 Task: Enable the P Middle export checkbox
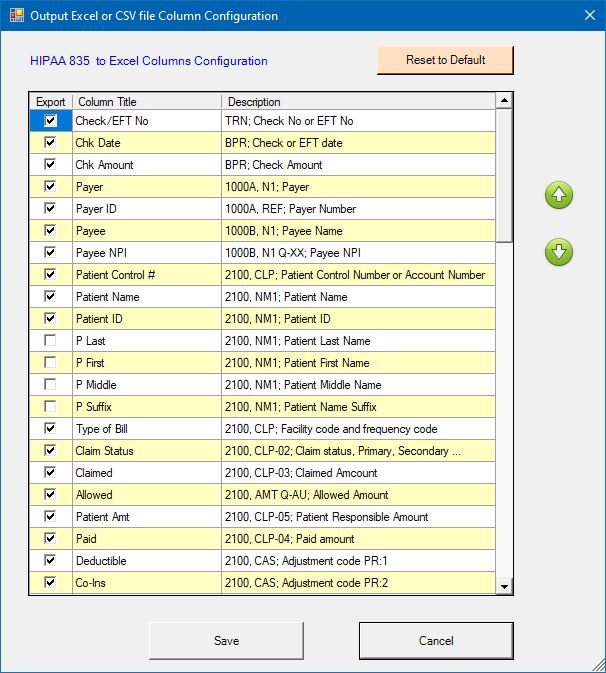(50, 385)
